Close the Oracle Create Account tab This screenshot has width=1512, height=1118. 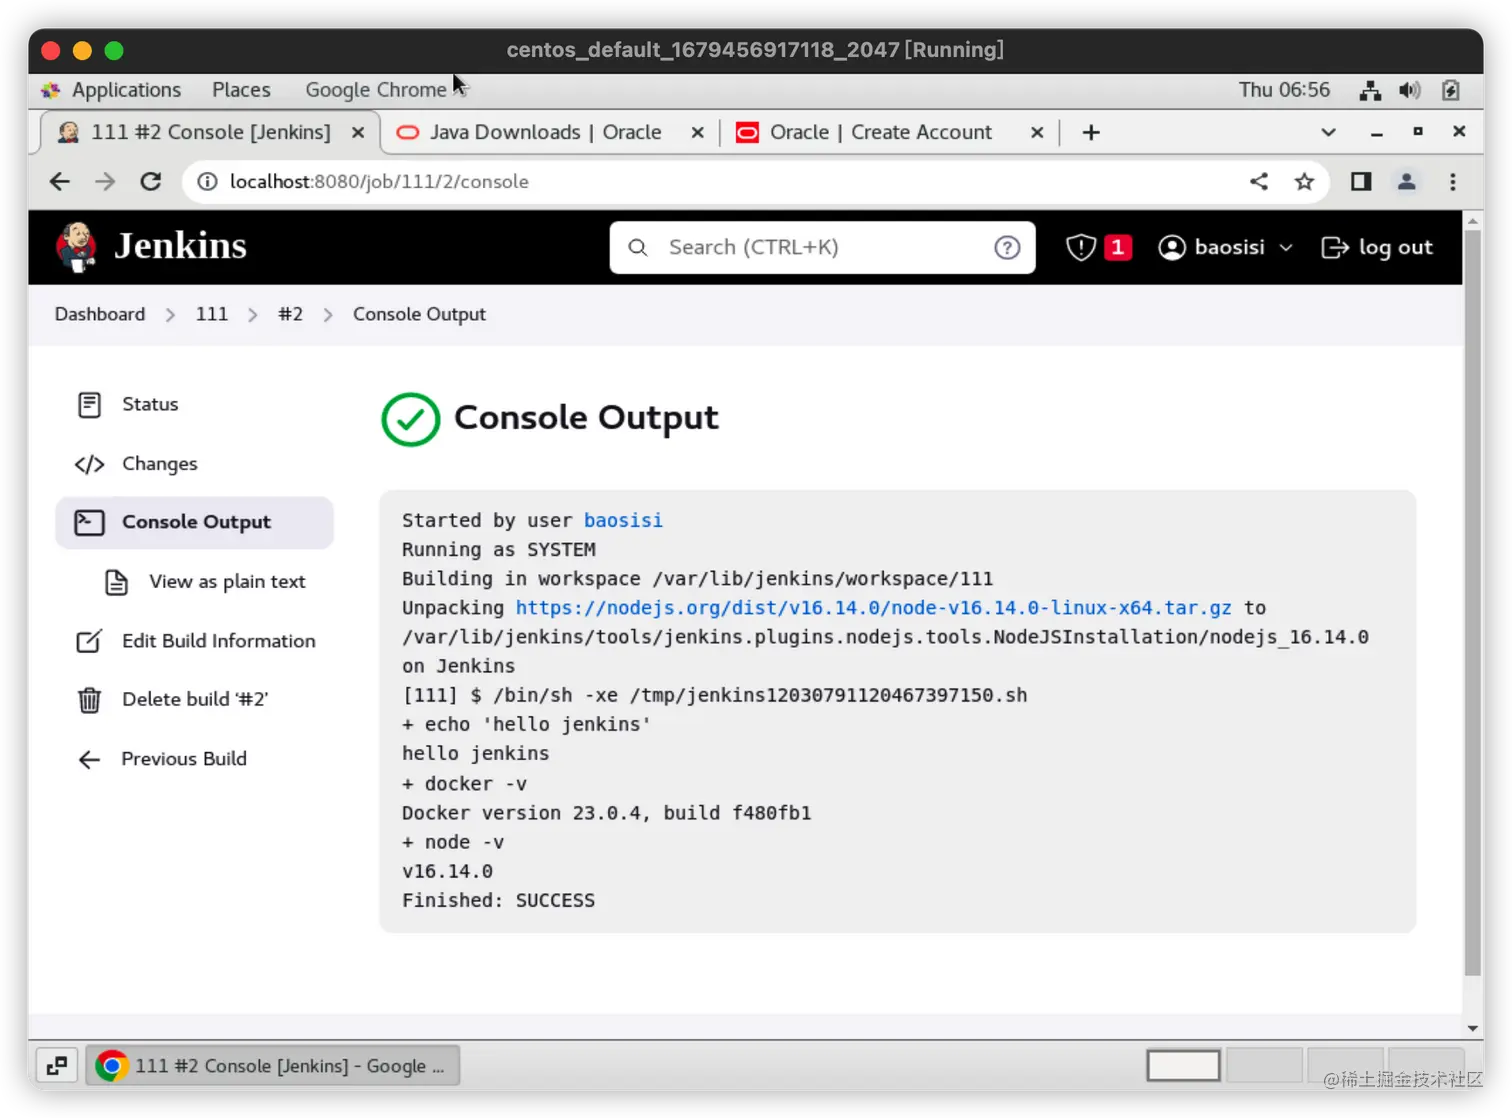coord(1037,132)
